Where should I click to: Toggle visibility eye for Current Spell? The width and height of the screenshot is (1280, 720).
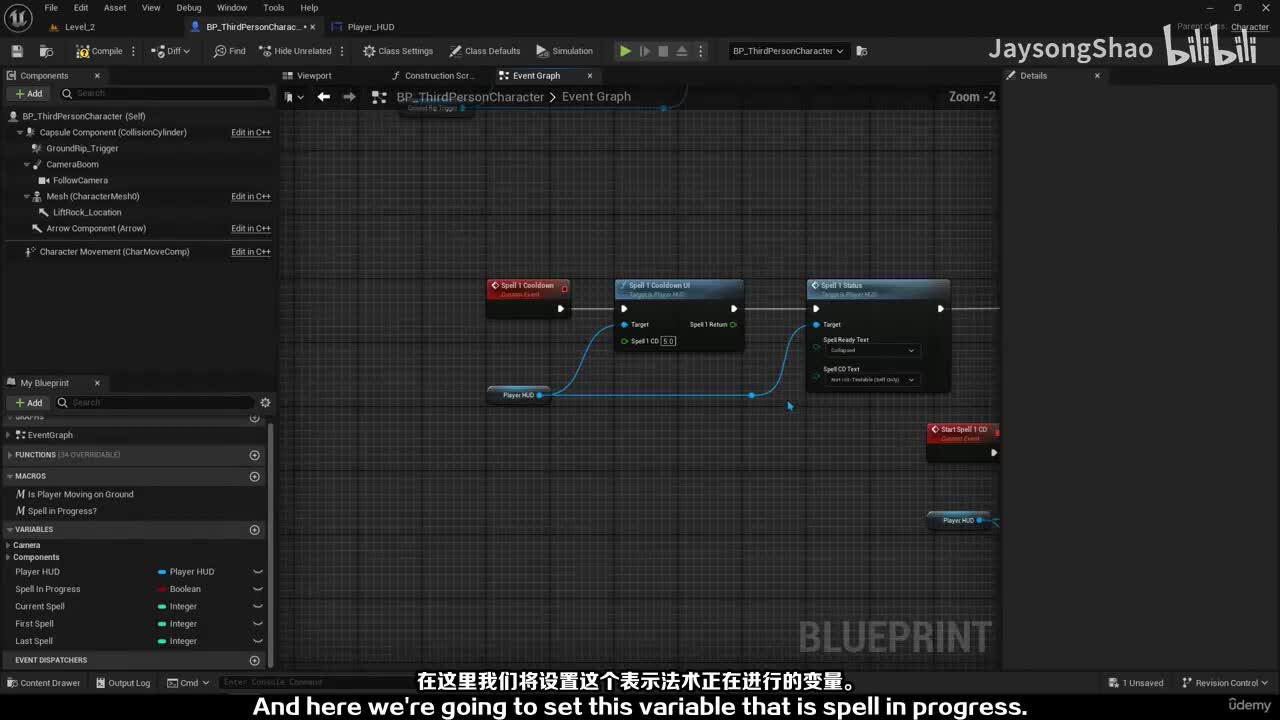pyautogui.click(x=257, y=607)
